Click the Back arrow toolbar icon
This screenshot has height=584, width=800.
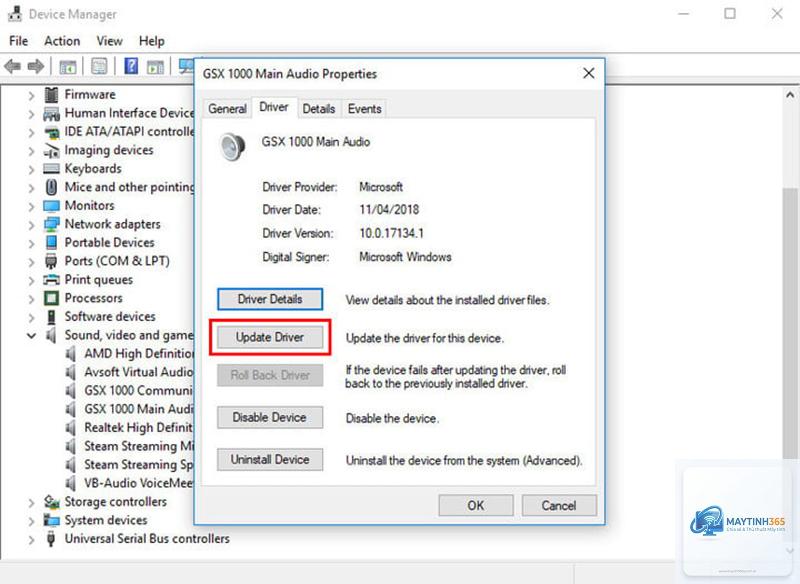(12, 66)
